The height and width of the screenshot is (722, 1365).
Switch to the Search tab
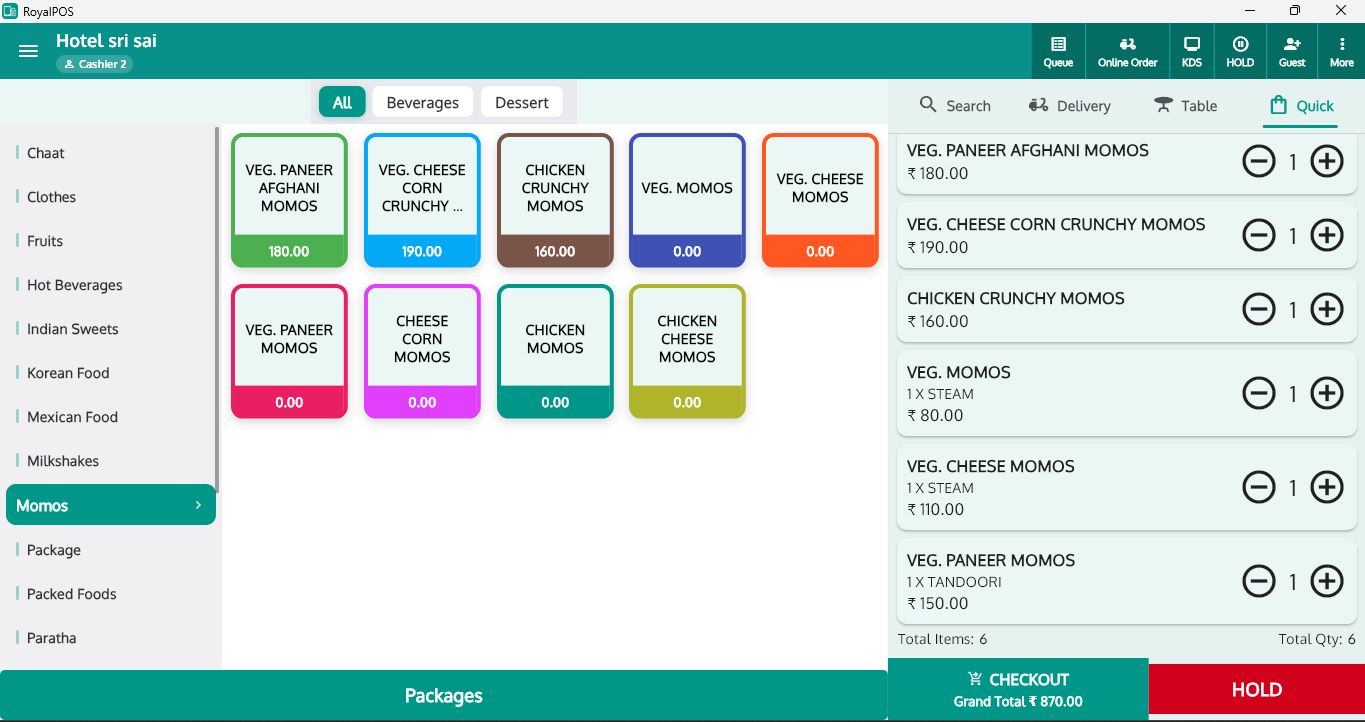click(x=955, y=105)
